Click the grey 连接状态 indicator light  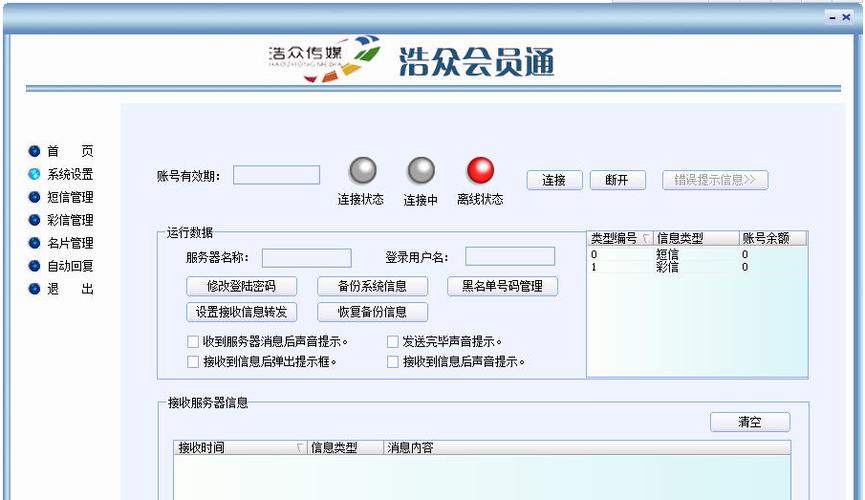click(x=363, y=171)
